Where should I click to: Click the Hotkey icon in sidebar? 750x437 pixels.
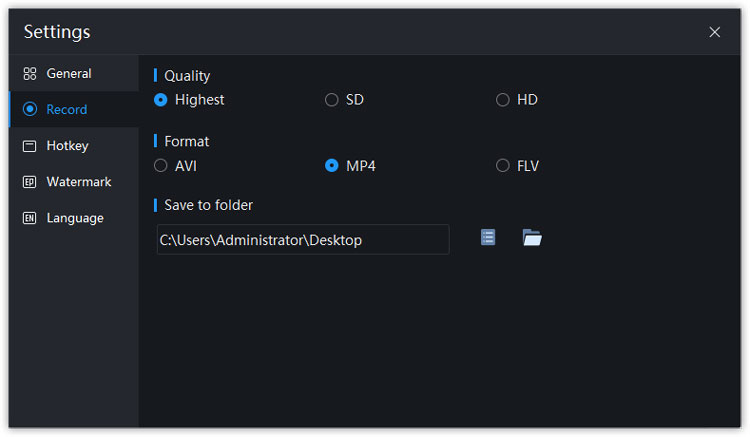tap(30, 146)
